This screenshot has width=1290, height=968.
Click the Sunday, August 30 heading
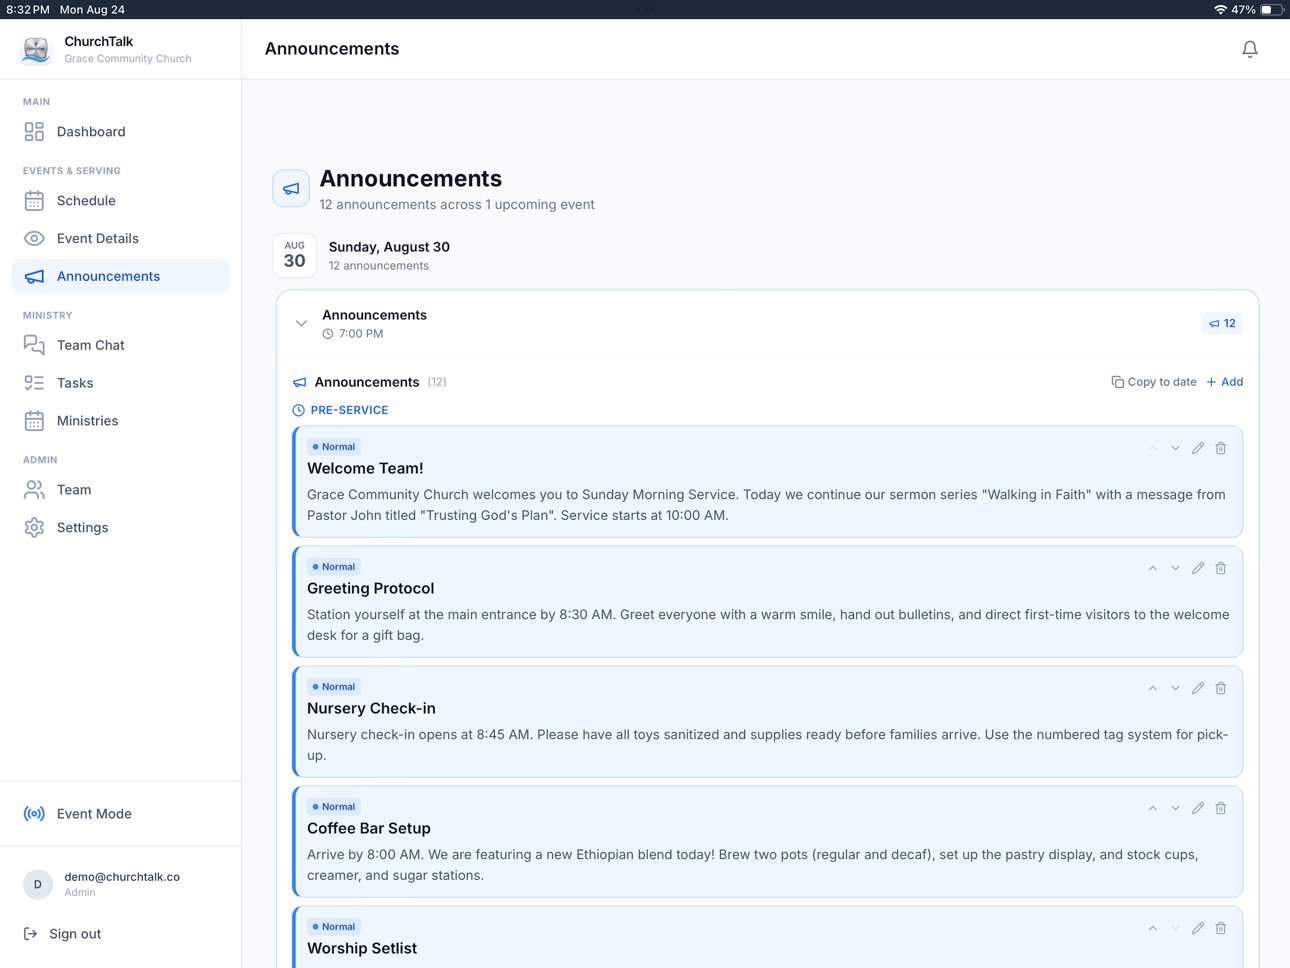click(389, 247)
